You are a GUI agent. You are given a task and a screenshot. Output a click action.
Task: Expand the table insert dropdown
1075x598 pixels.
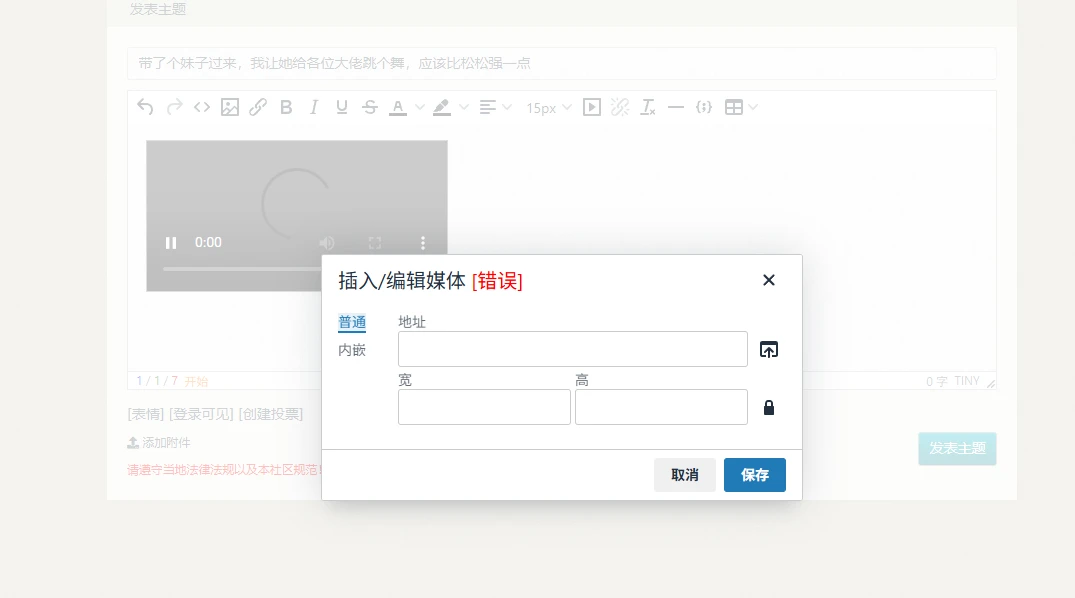coord(752,107)
